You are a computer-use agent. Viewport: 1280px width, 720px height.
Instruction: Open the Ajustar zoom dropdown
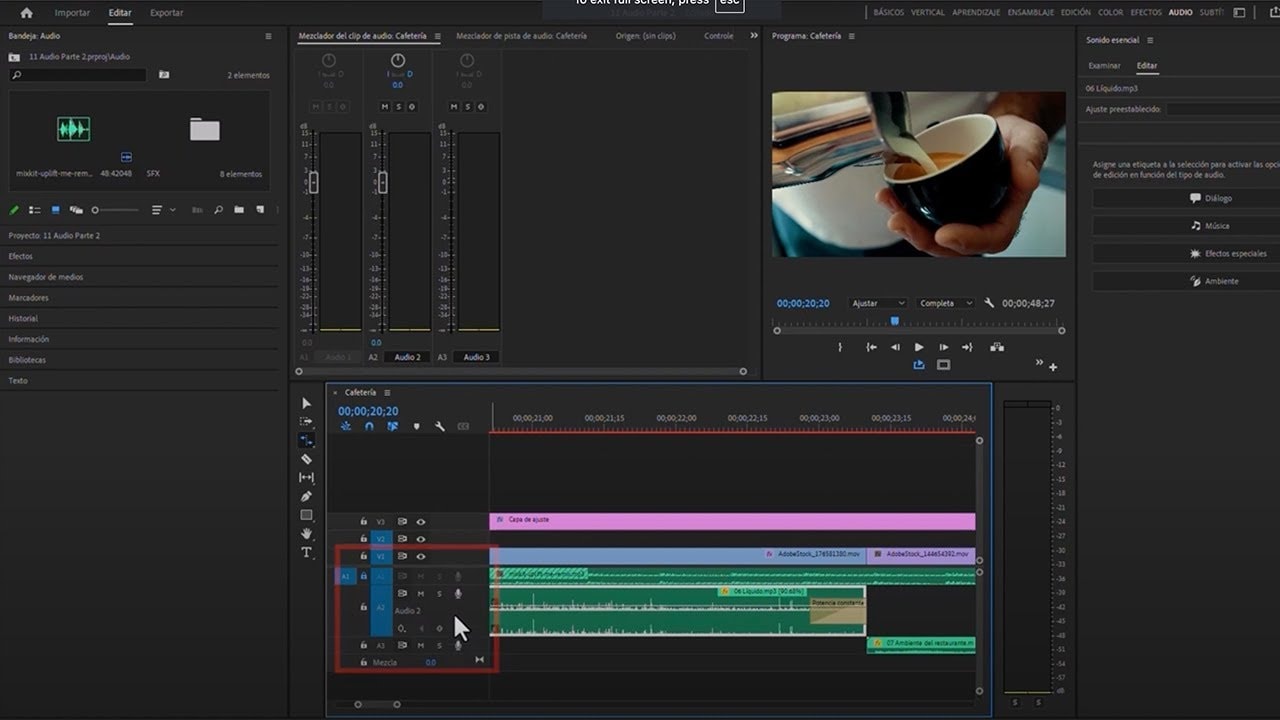click(x=877, y=302)
